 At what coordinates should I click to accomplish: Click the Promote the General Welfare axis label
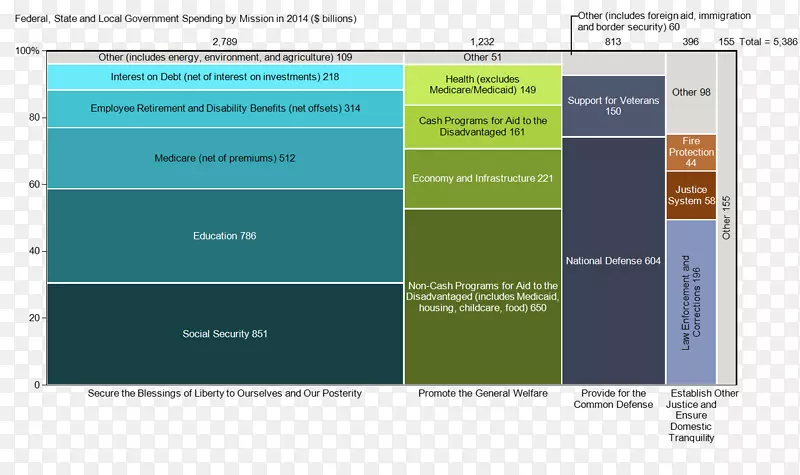click(483, 394)
